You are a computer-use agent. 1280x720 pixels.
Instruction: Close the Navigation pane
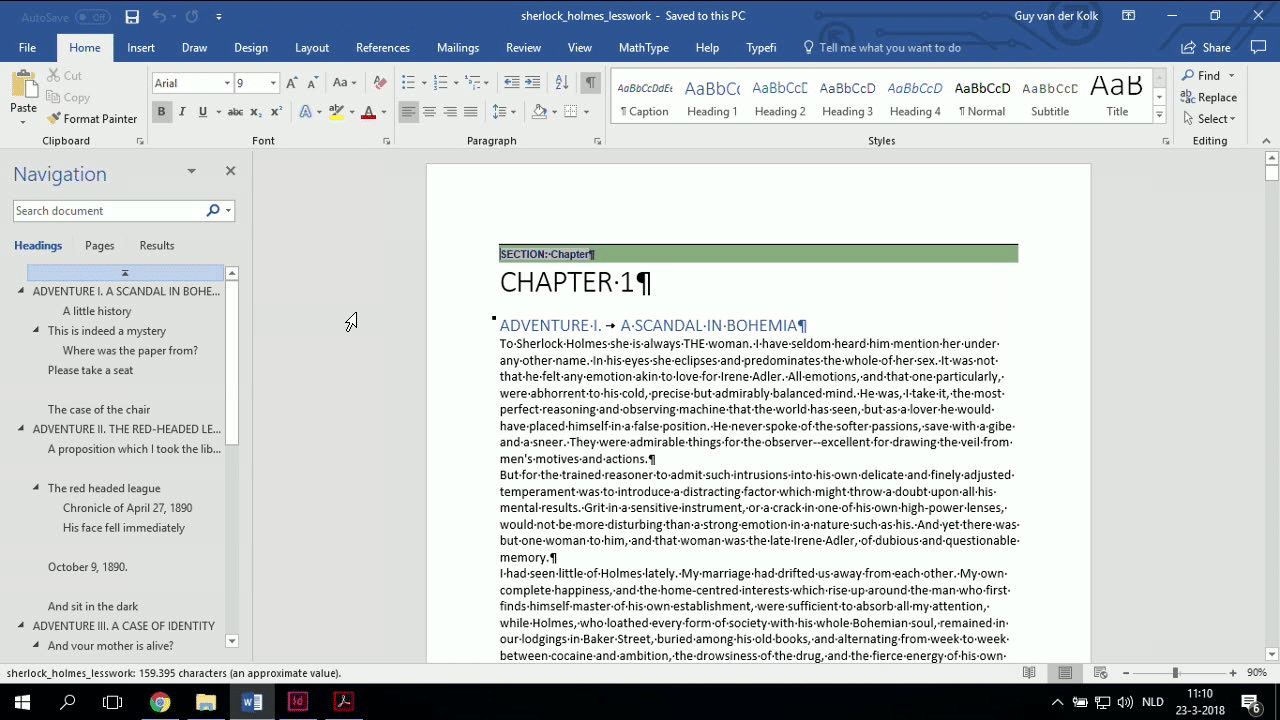tap(230, 171)
